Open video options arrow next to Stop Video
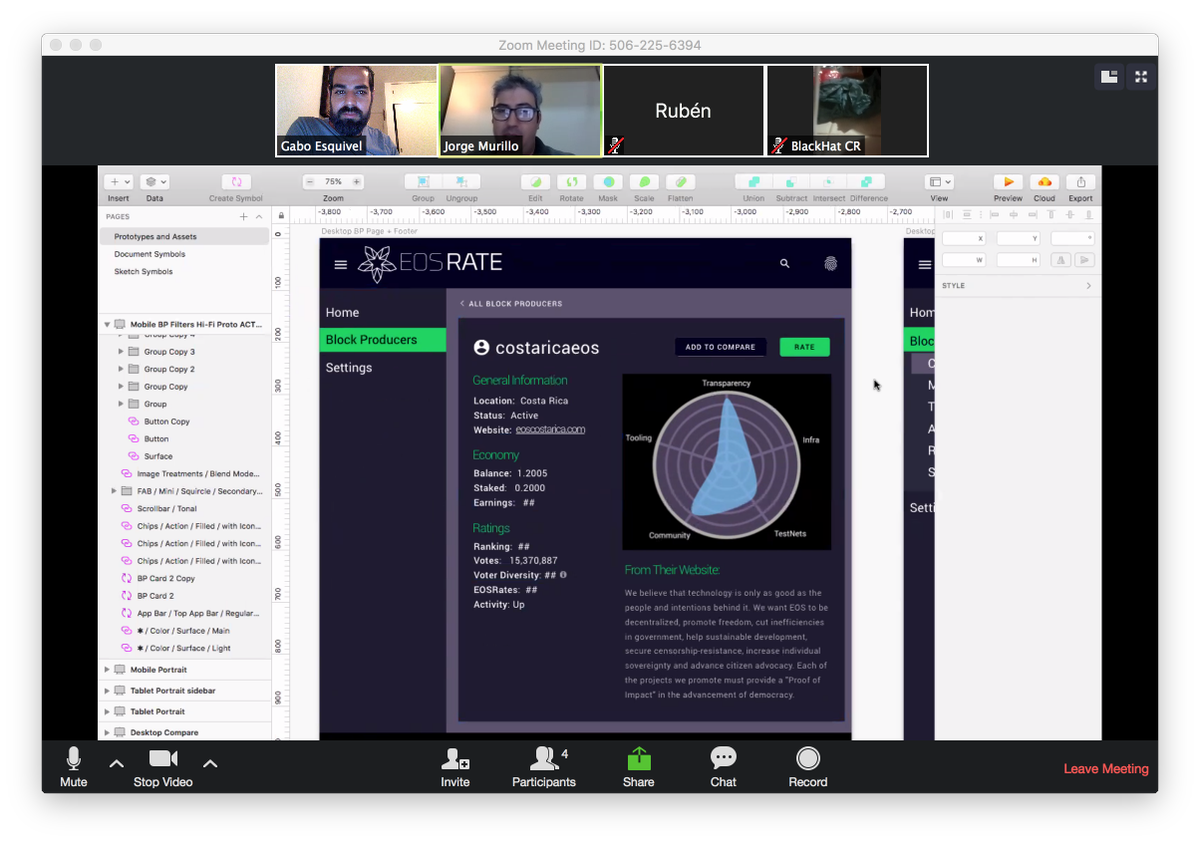 (x=210, y=764)
